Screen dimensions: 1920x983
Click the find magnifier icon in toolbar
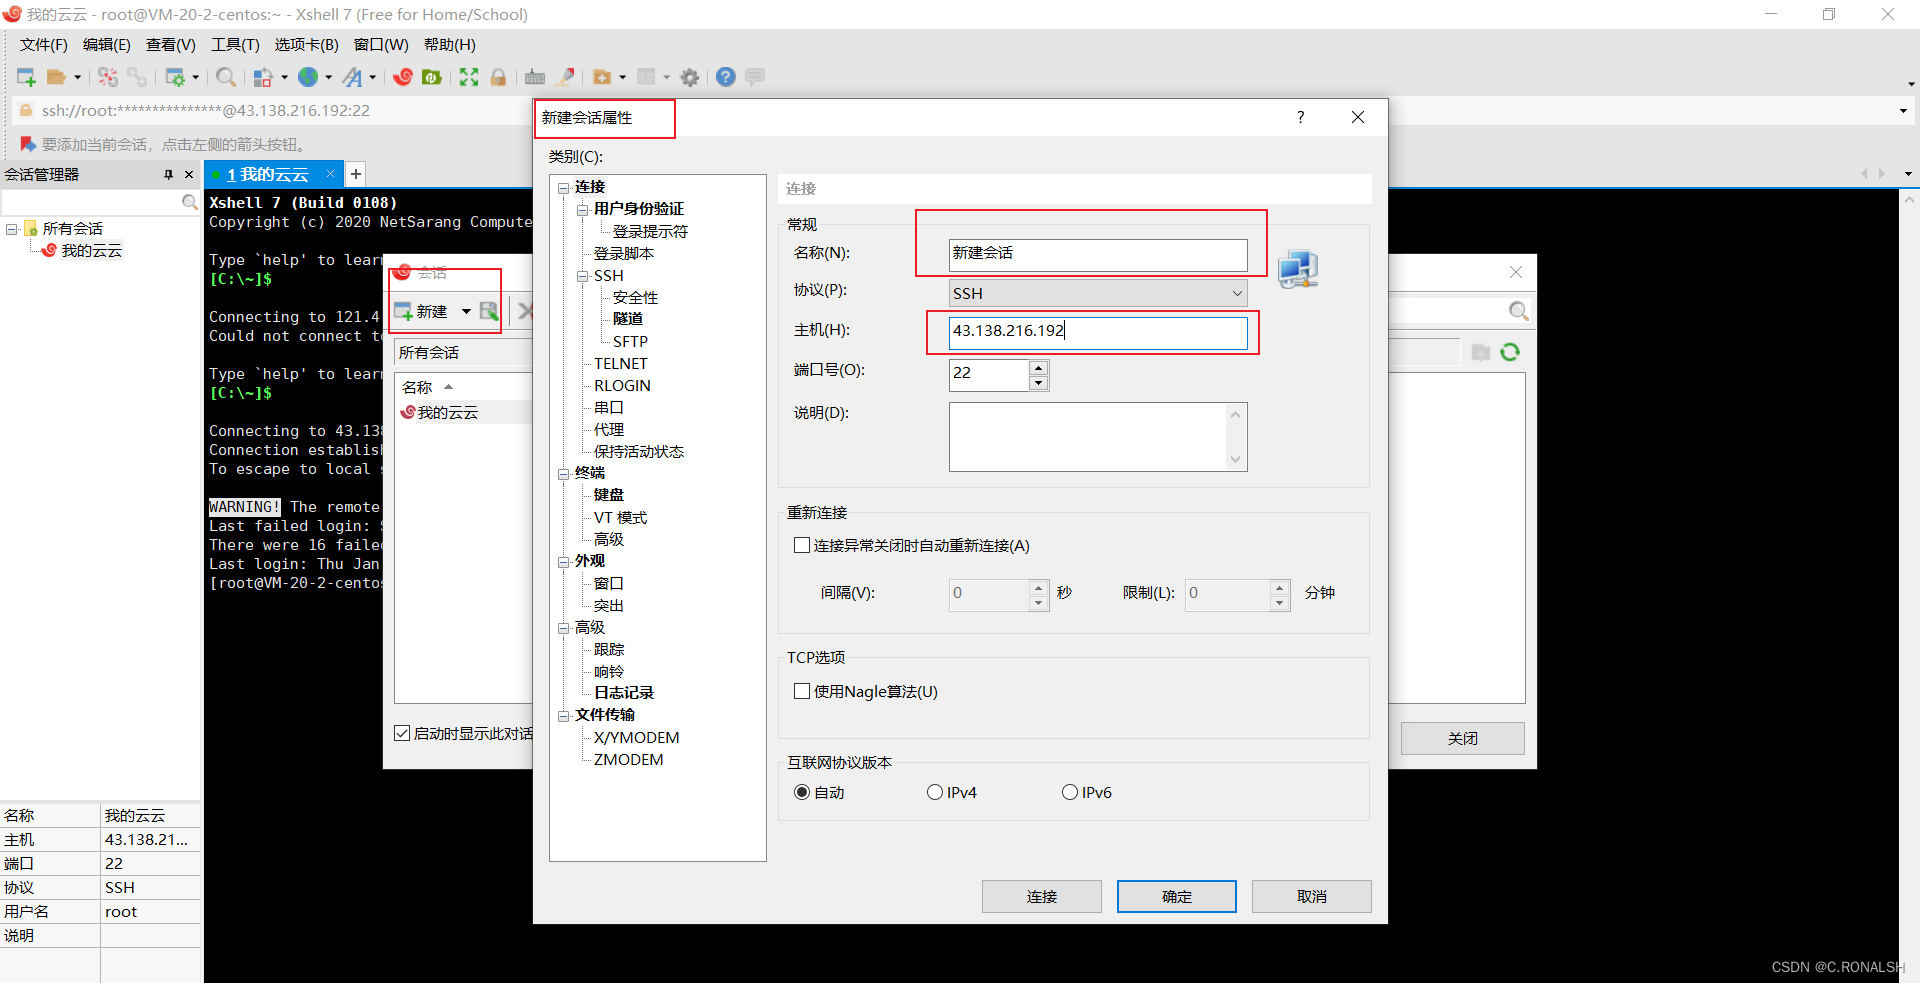pos(226,77)
